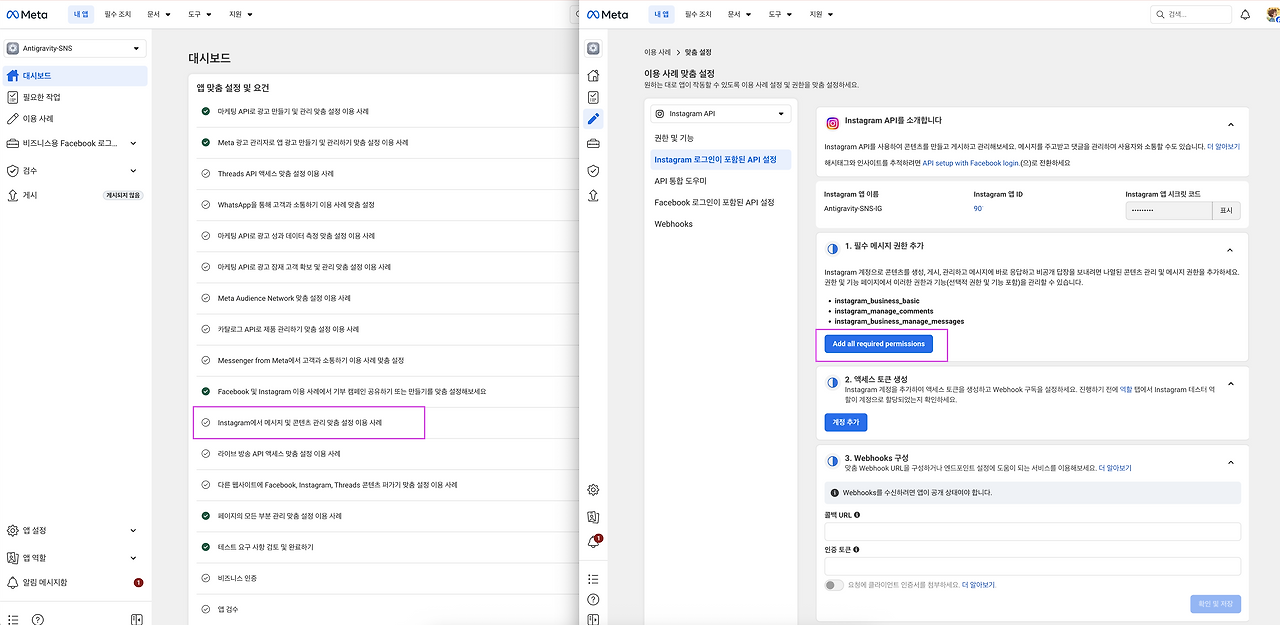The width and height of the screenshot is (1280, 625).
Task: Click the Meta logo in the right window
Action: point(608,15)
